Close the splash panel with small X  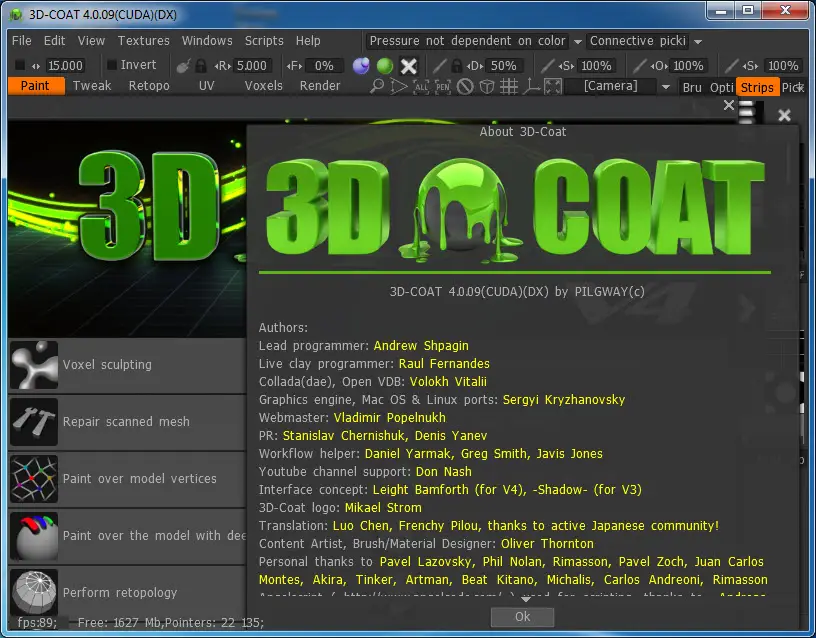coord(729,106)
